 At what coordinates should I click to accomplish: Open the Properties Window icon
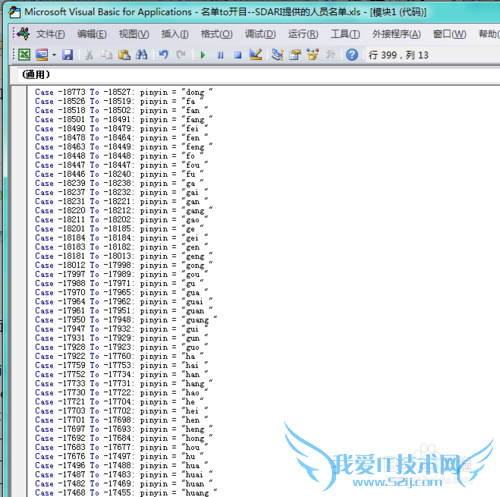295,55
